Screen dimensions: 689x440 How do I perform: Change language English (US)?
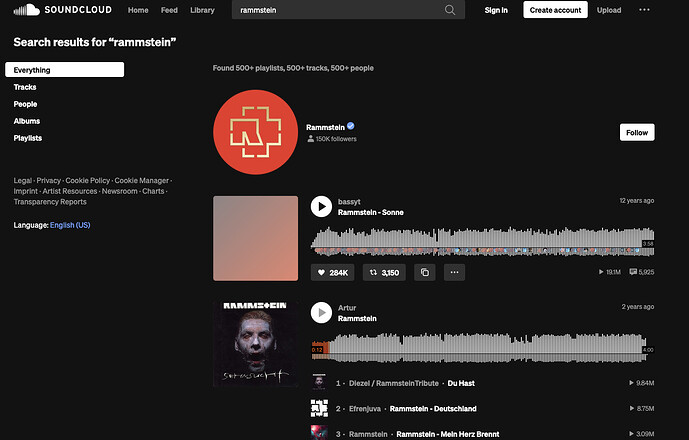70,225
